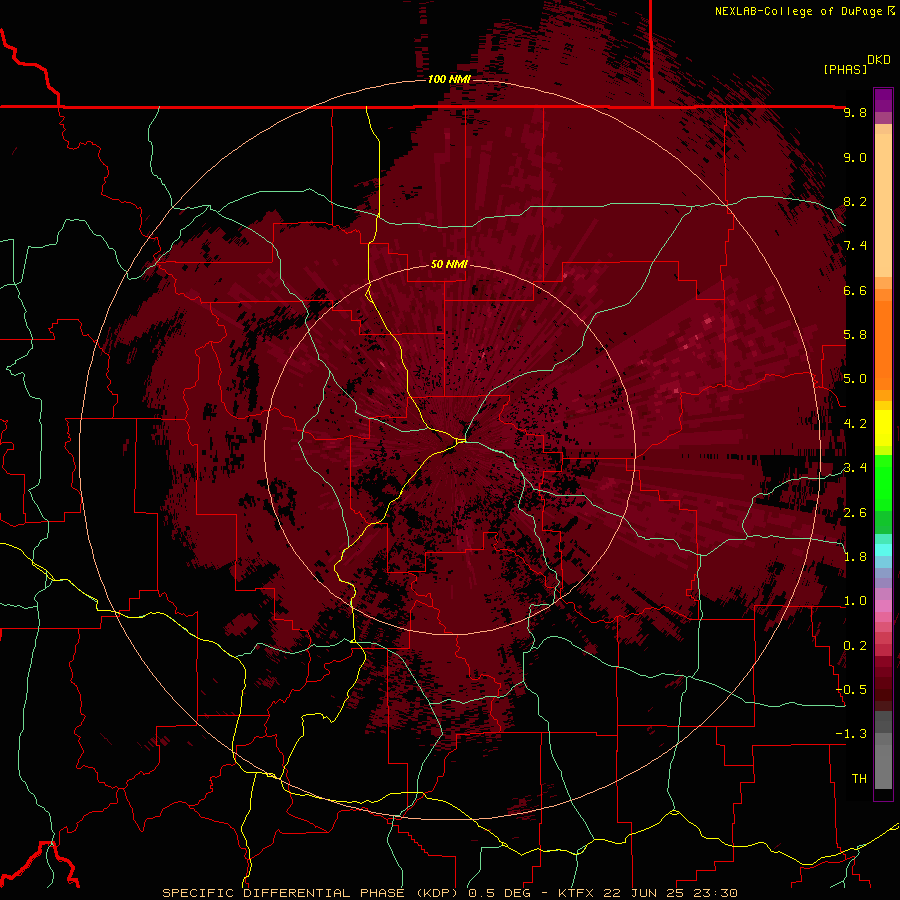900x900 pixels.
Task: Click the 3.4 legend value
Action: (855, 468)
